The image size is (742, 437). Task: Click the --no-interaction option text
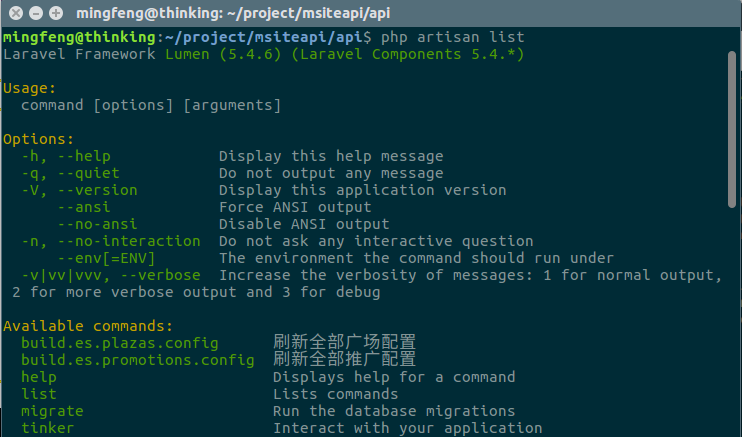coord(129,241)
